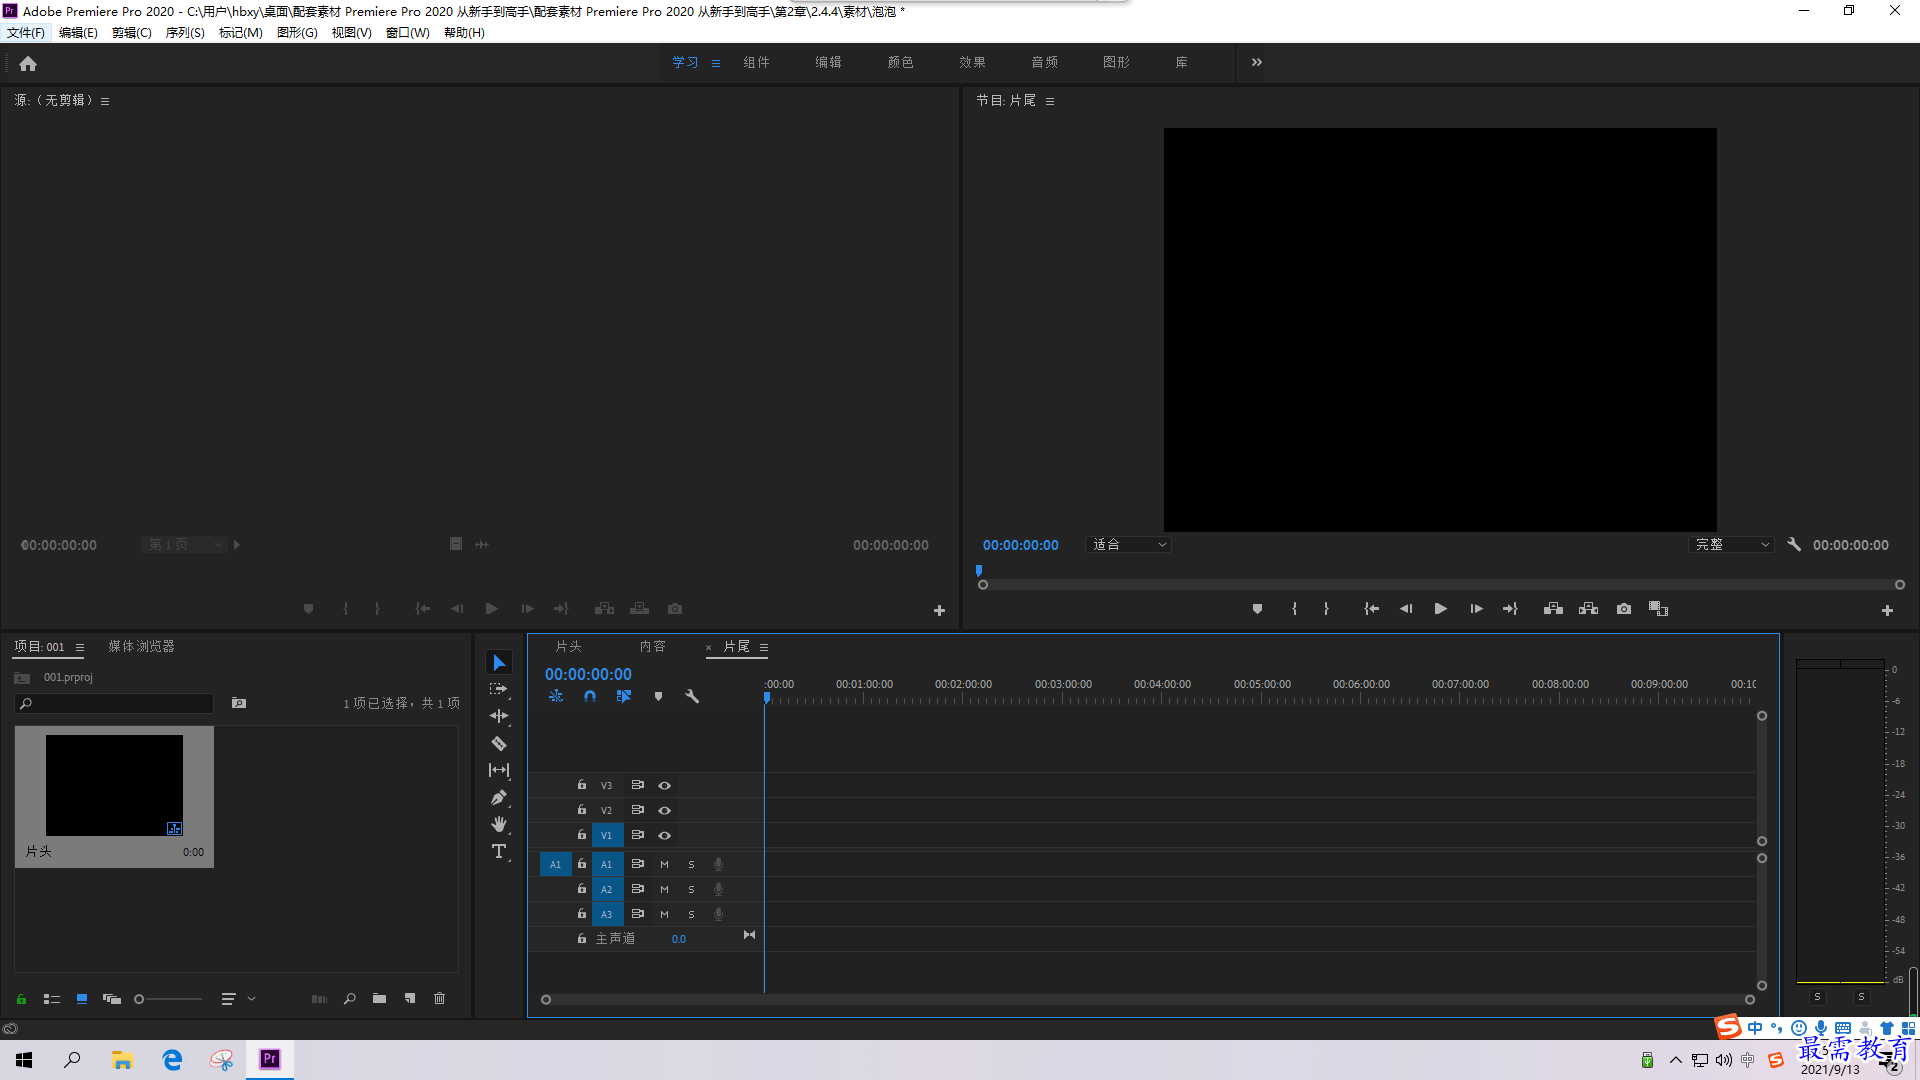This screenshot has height=1080, width=1920.
Task: Select the Track Select Forward tool
Action: click(499, 689)
